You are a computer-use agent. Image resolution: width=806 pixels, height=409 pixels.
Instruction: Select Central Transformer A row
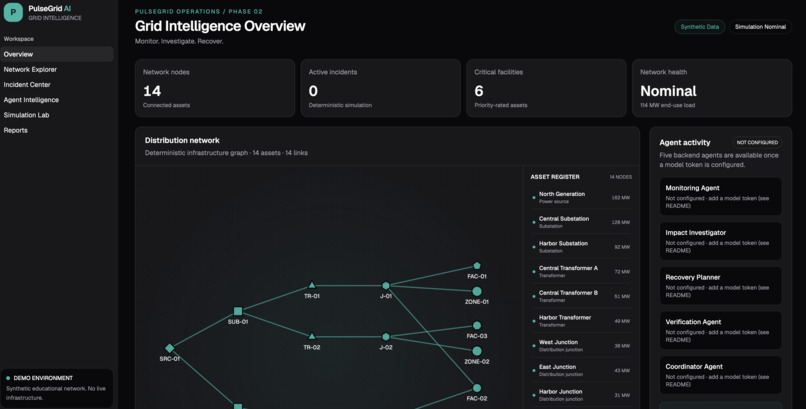pyautogui.click(x=581, y=271)
